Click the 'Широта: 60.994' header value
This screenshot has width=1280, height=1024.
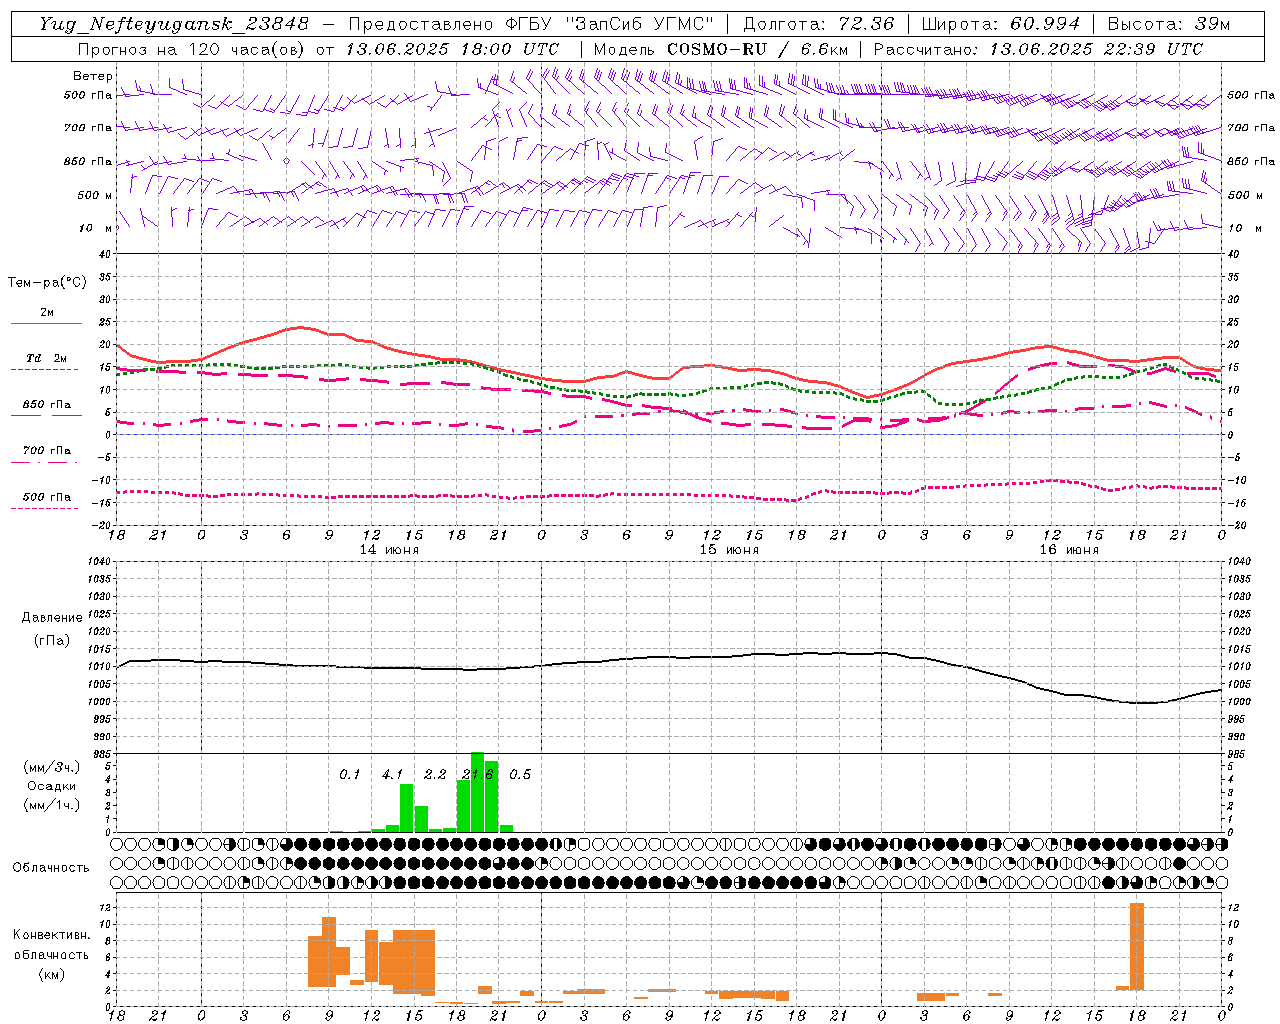1000,24
